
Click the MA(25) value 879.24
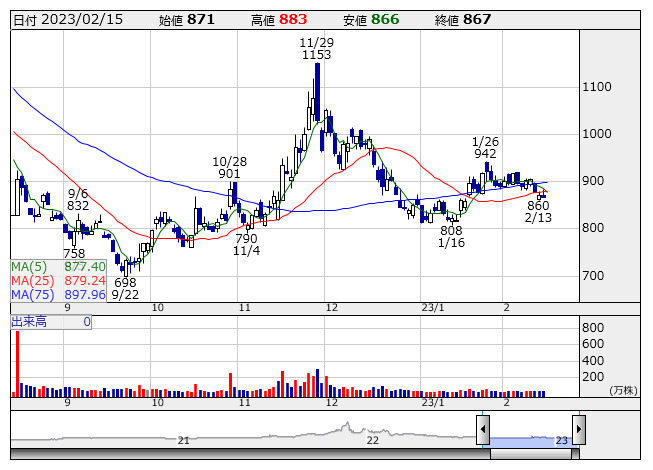coord(85,281)
